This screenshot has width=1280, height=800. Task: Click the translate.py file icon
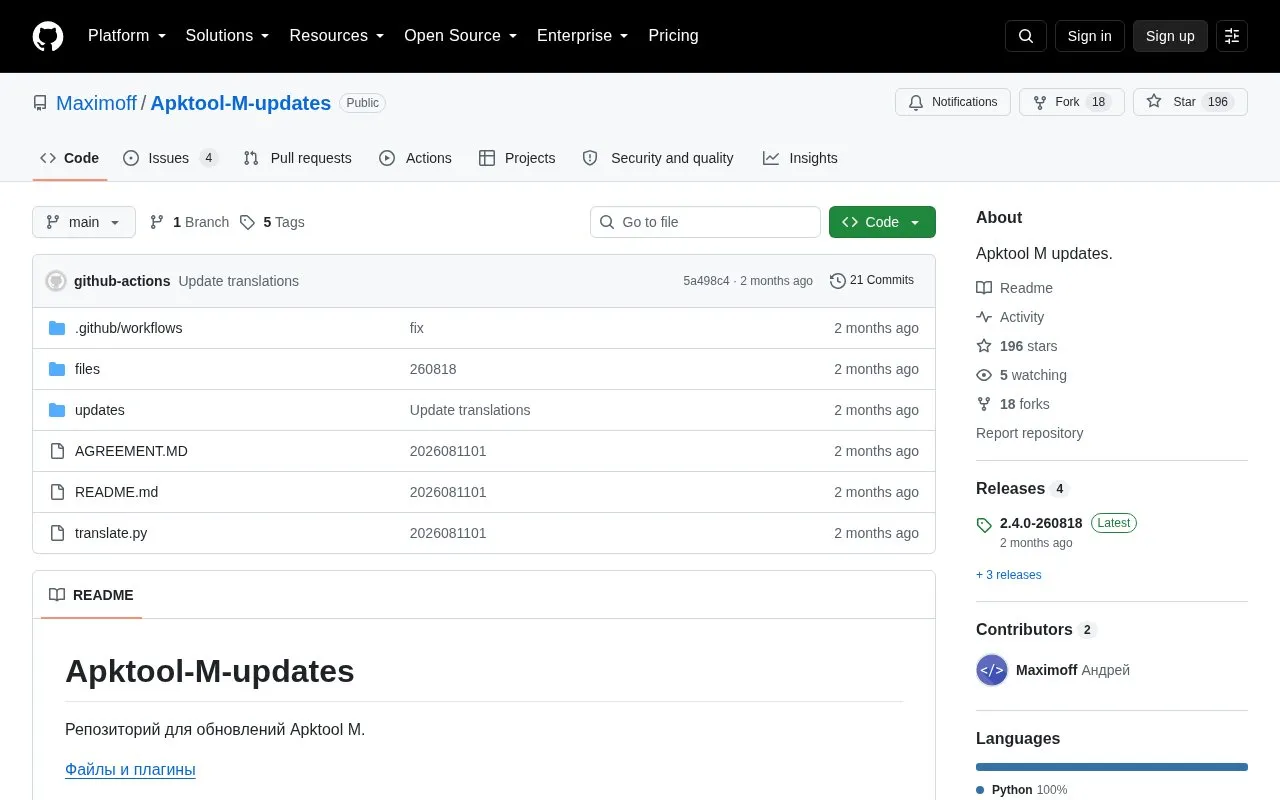tap(57, 533)
